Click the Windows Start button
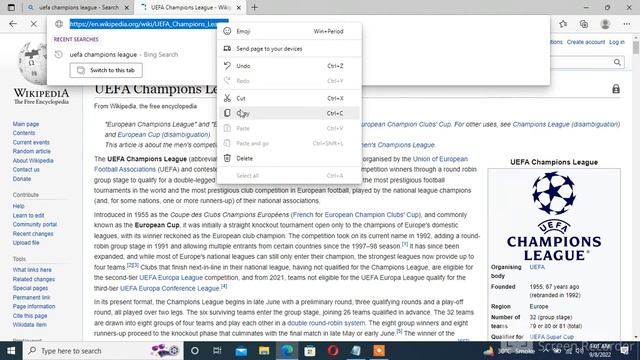This screenshot has width=640, height=360. tap(11, 351)
